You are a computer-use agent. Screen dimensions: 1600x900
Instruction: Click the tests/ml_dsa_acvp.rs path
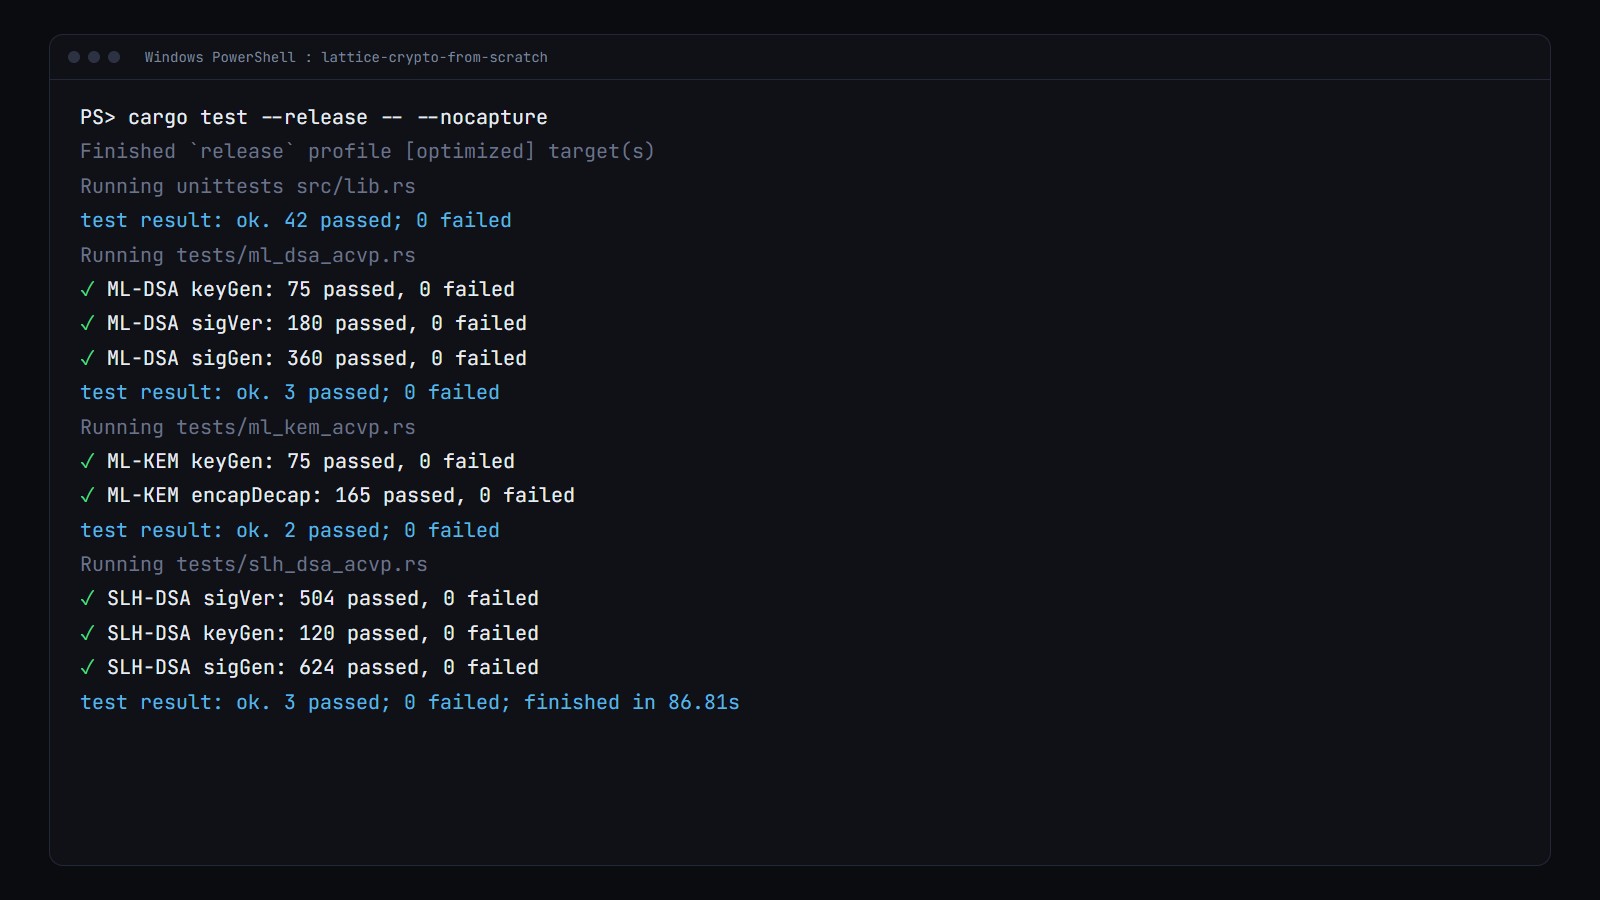[296, 256]
